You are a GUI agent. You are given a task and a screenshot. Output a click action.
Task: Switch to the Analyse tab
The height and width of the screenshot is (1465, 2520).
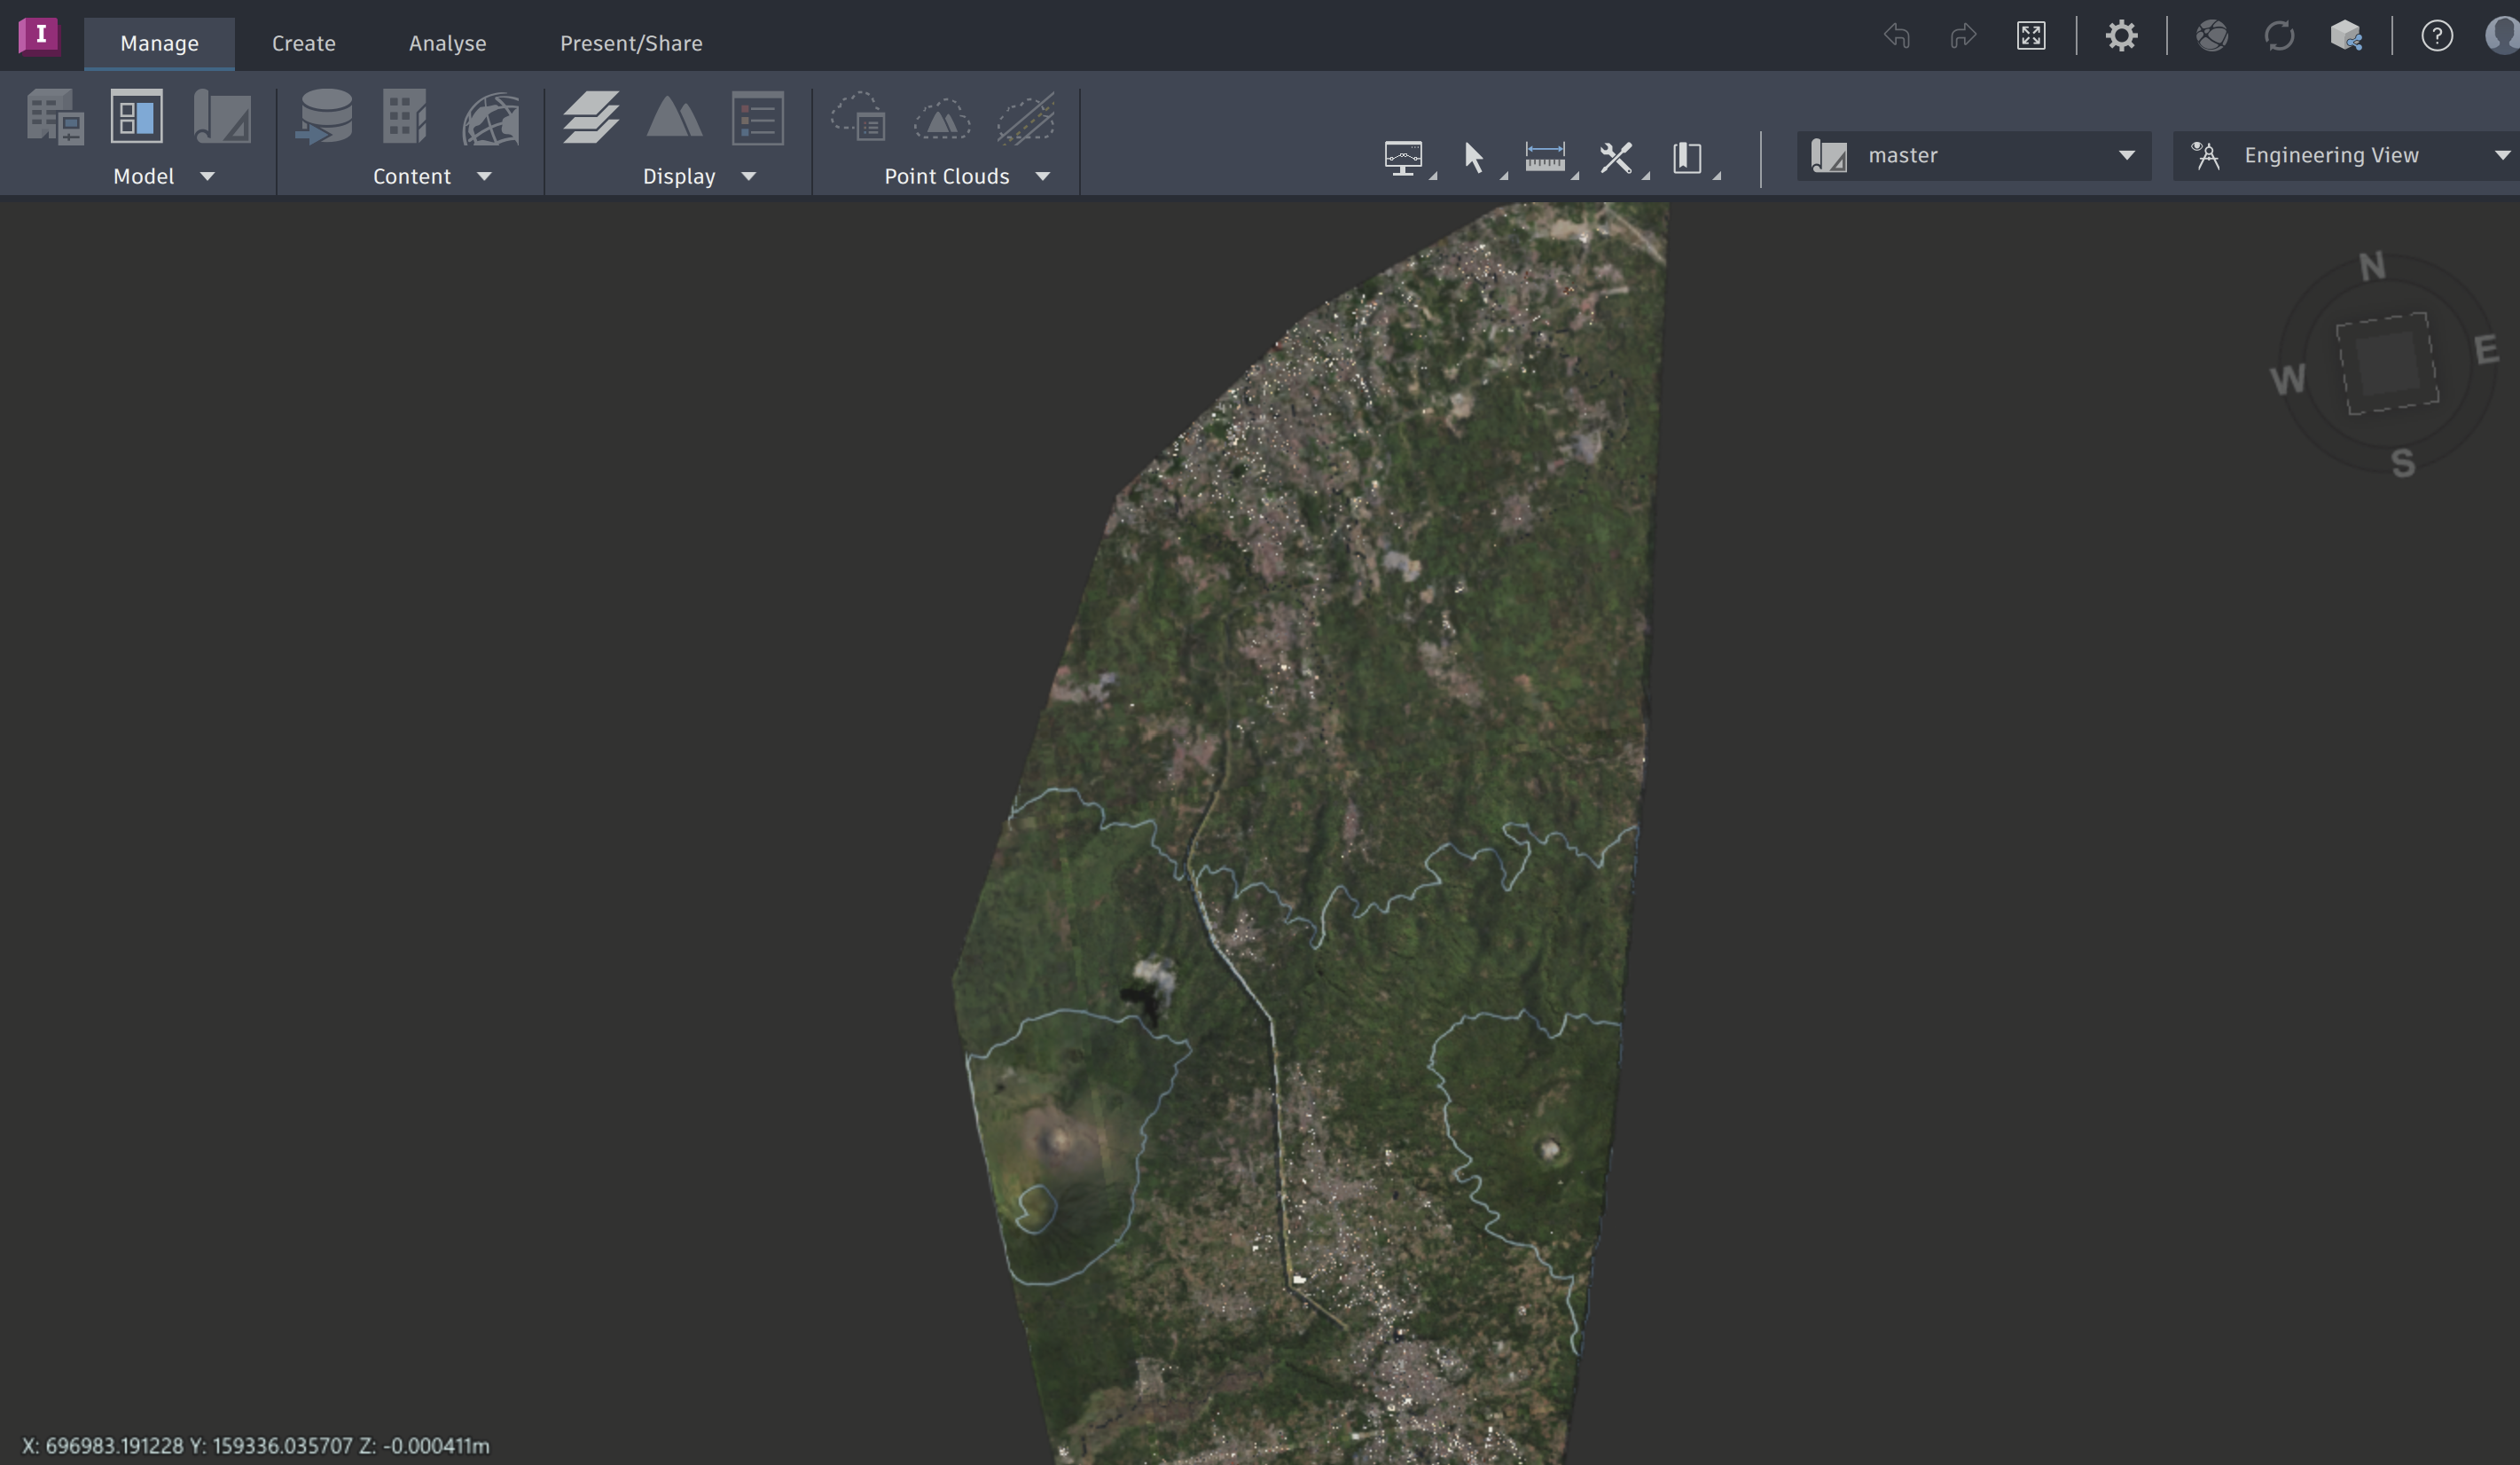point(447,43)
